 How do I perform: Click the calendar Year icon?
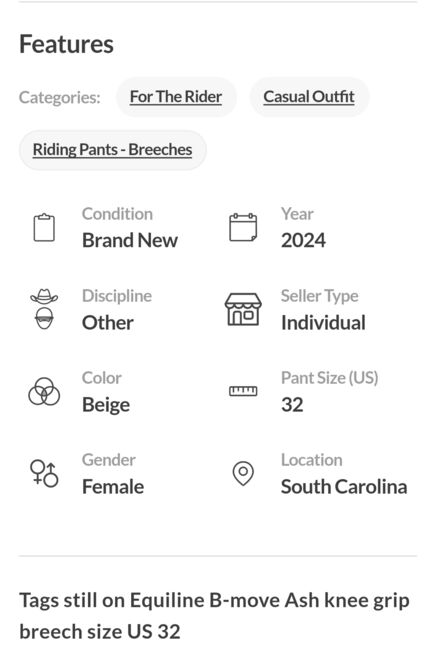click(x=243, y=227)
